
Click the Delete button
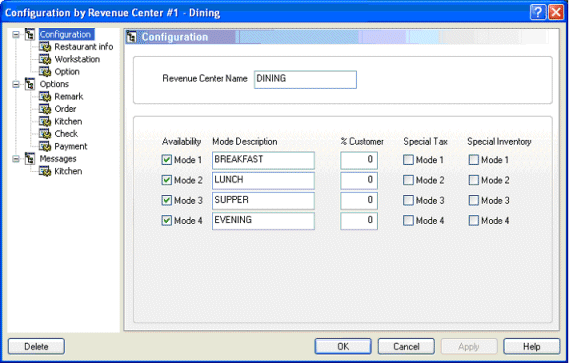pyautogui.click(x=36, y=346)
